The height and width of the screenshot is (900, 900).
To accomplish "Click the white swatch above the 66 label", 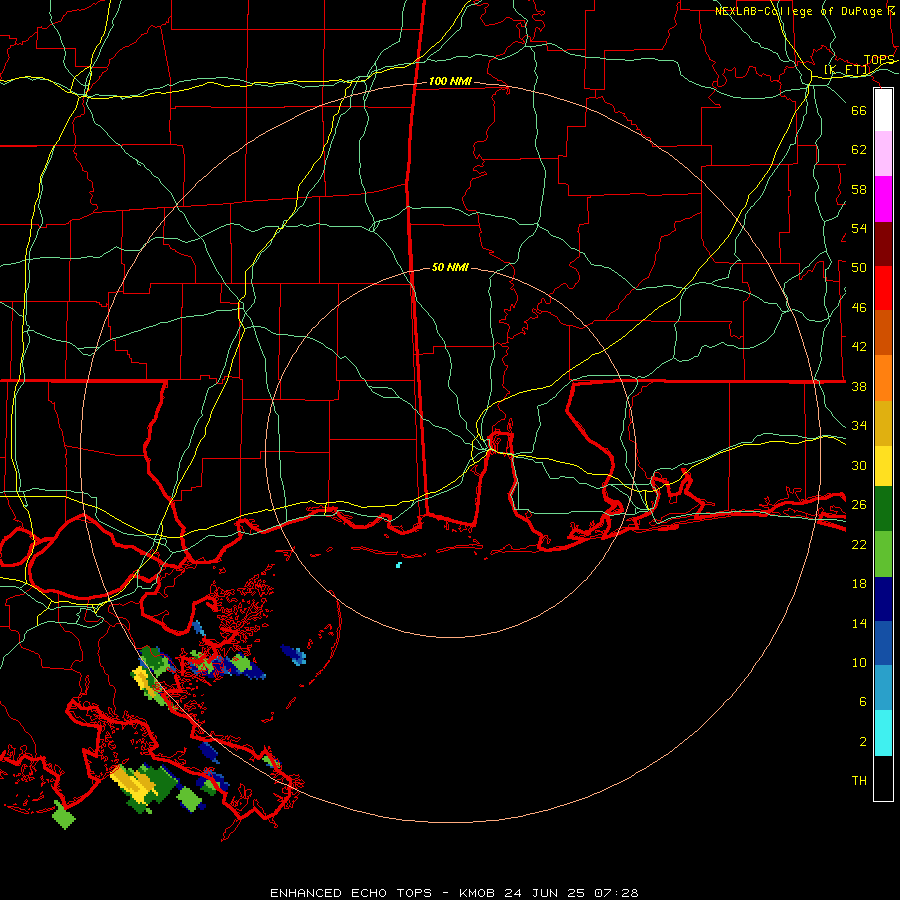I will (x=883, y=110).
